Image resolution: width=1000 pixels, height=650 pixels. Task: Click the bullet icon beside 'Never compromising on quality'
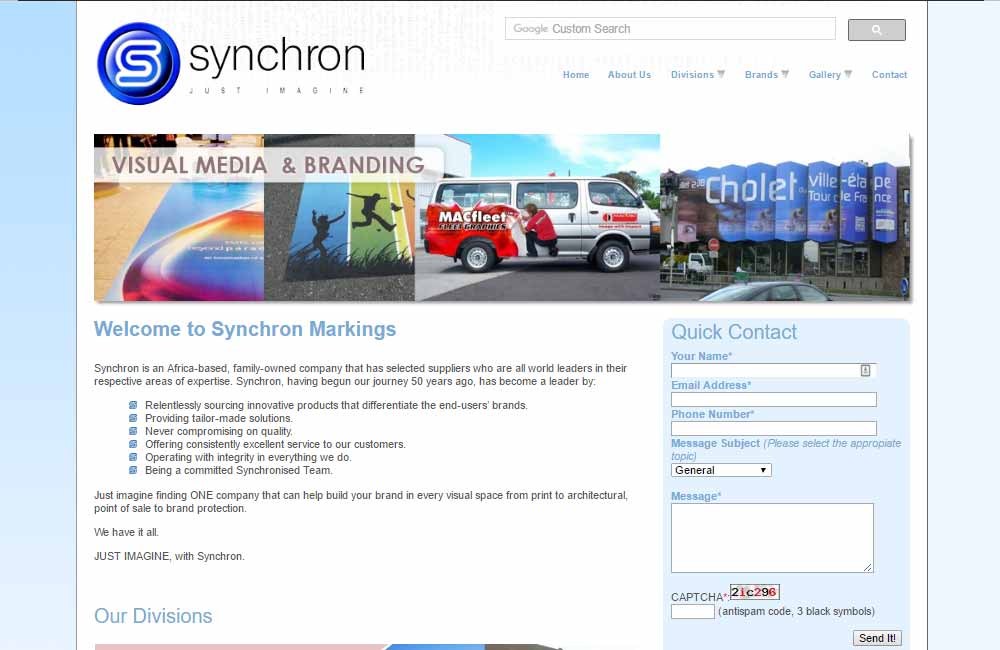pyautogui.click(x=133, y=431)
